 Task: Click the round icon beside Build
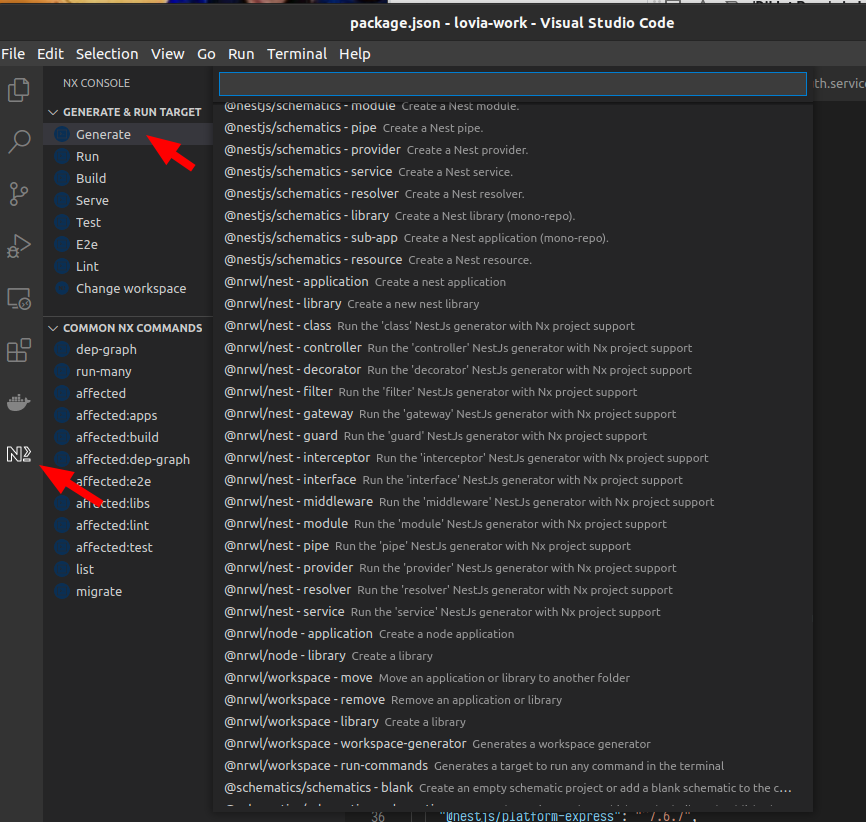pyautogui.click(x=62, y=178)
